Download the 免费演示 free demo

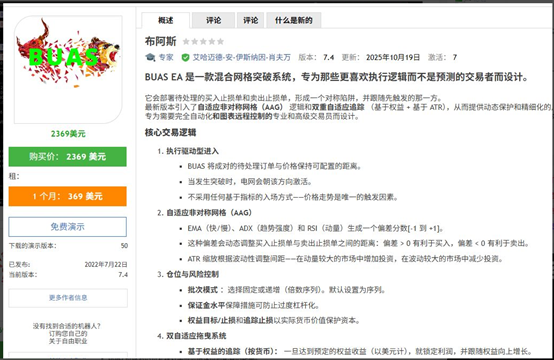(67, 227)
